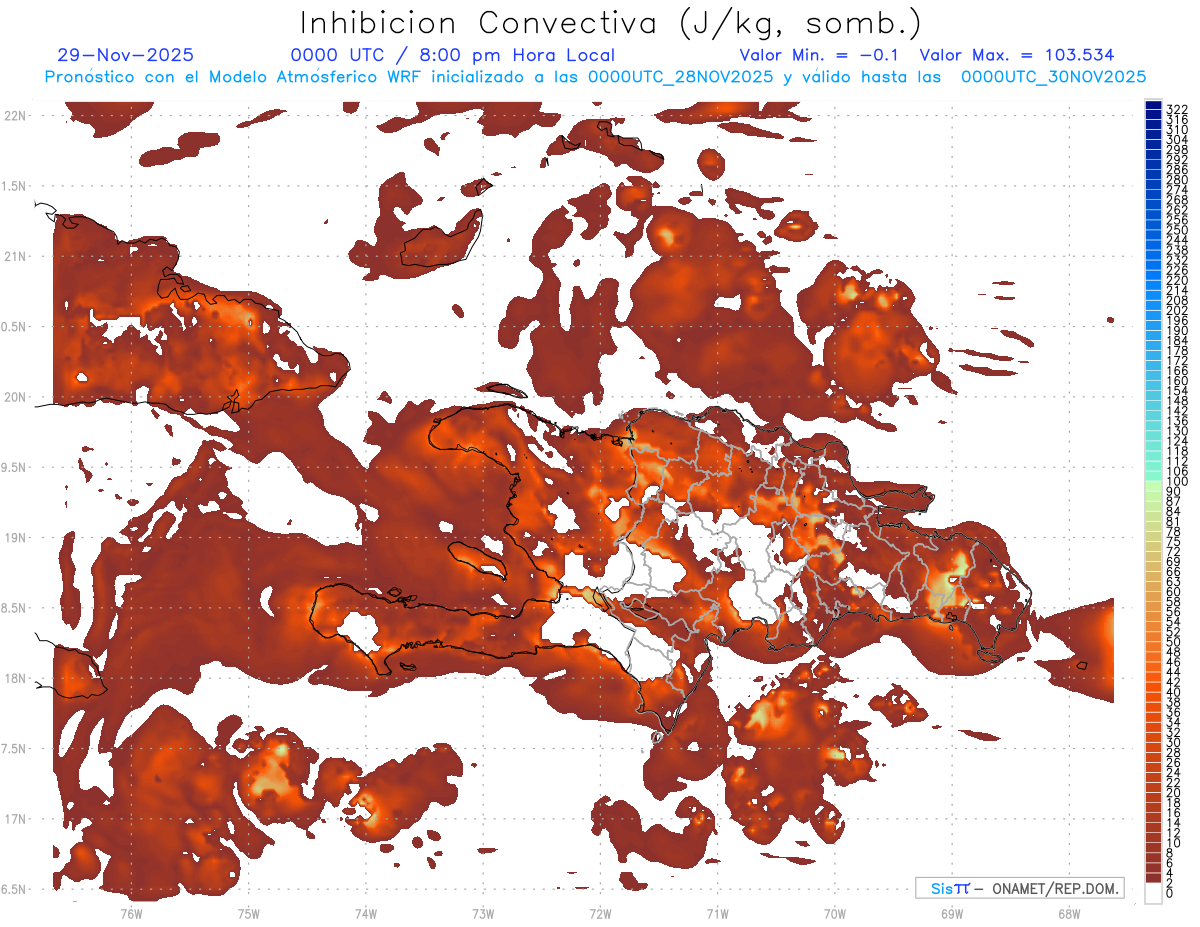This screenshot has height=927, width=1200.
Task: Click the dark blue 322 legend swatch
Action: pos(1153,106)
